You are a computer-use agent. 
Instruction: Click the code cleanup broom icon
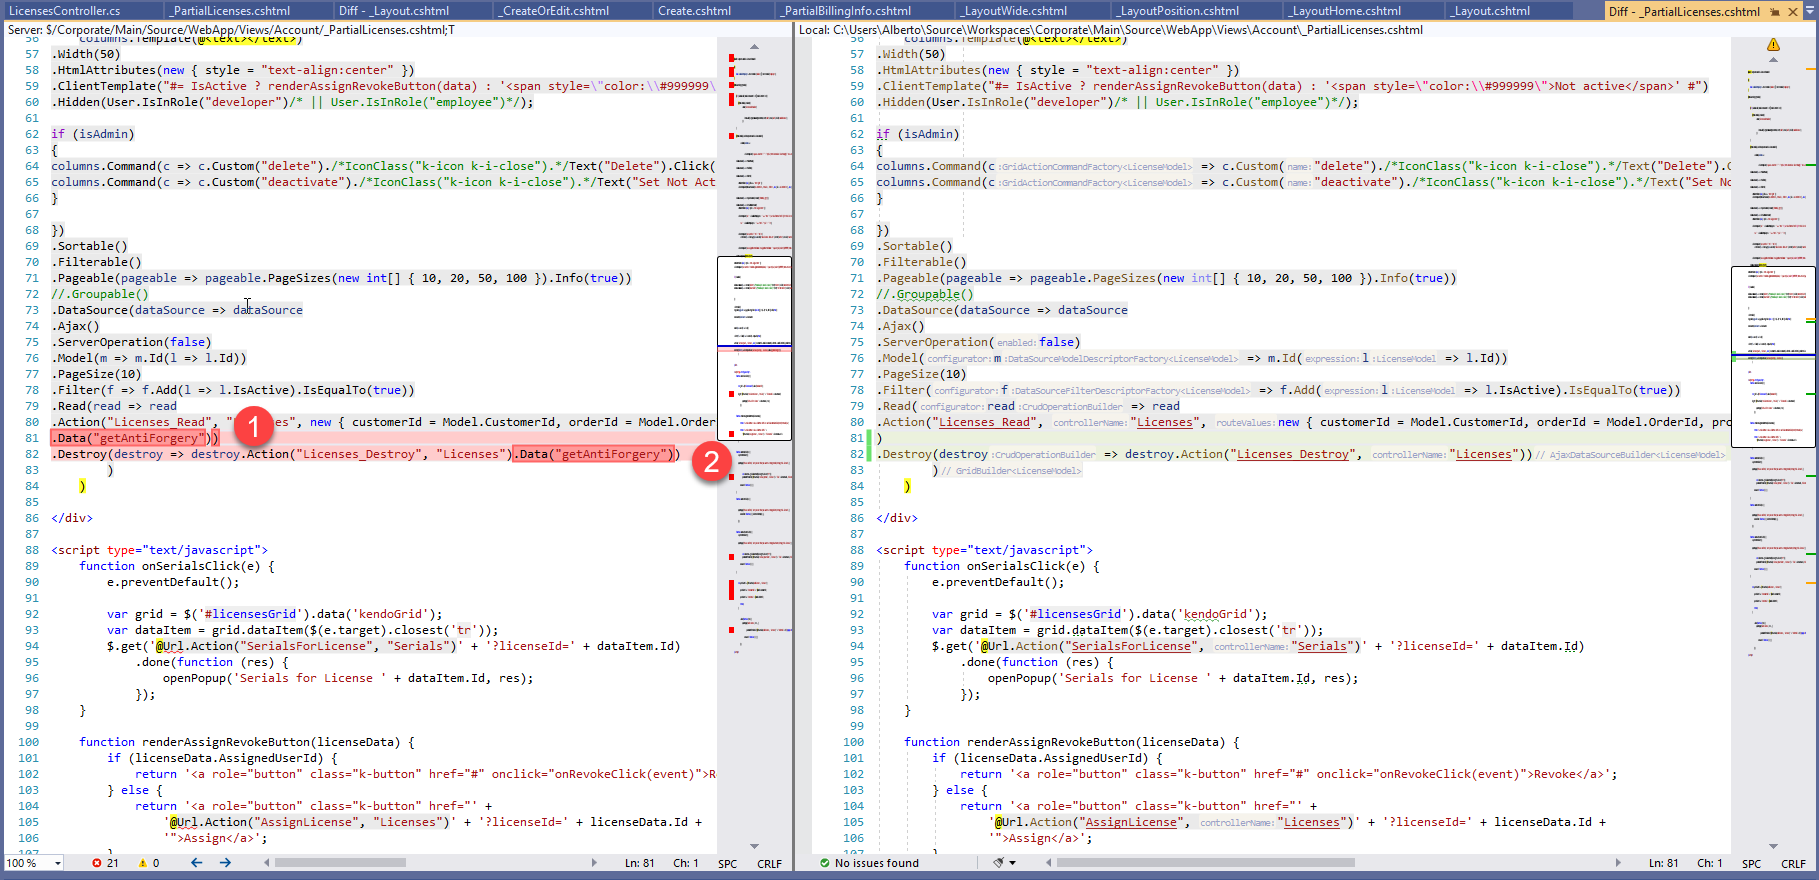coord(997,863)
